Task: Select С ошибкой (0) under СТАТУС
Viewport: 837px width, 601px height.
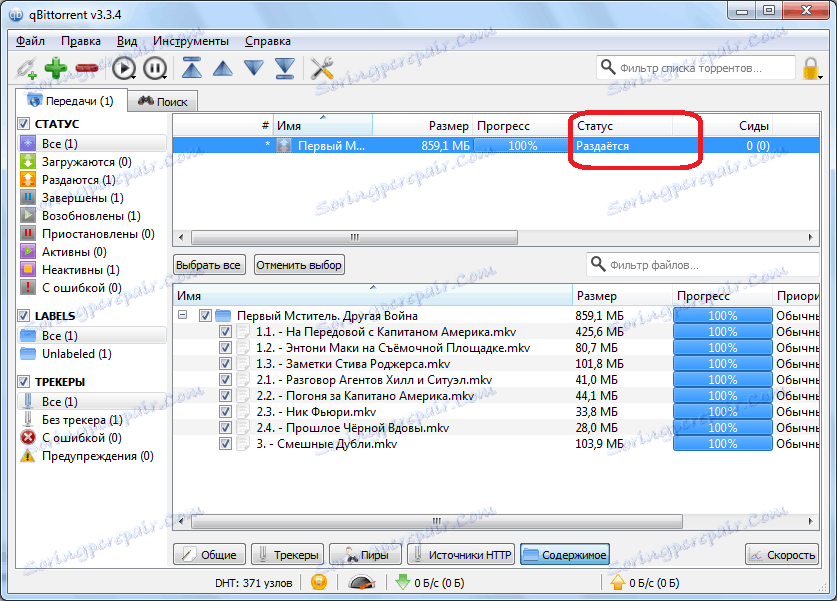Action: click(x=92, y=288)
